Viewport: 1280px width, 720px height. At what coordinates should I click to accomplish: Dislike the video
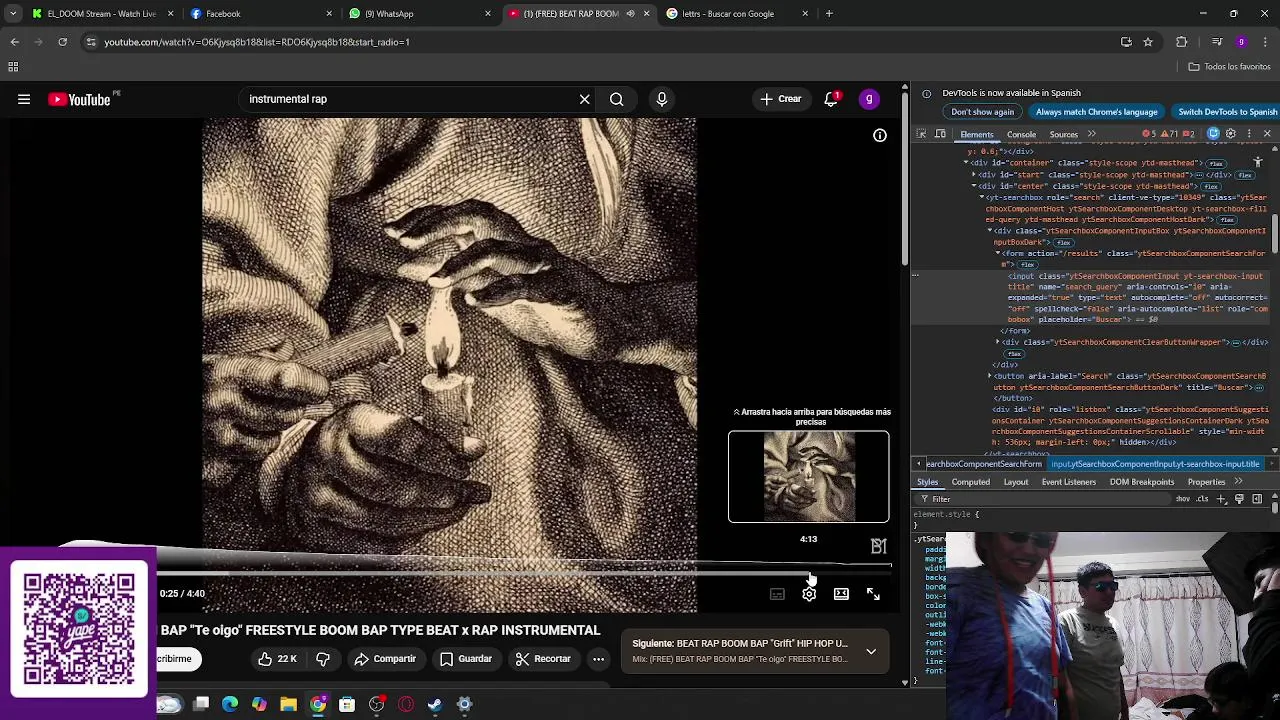tap(323, 659)
